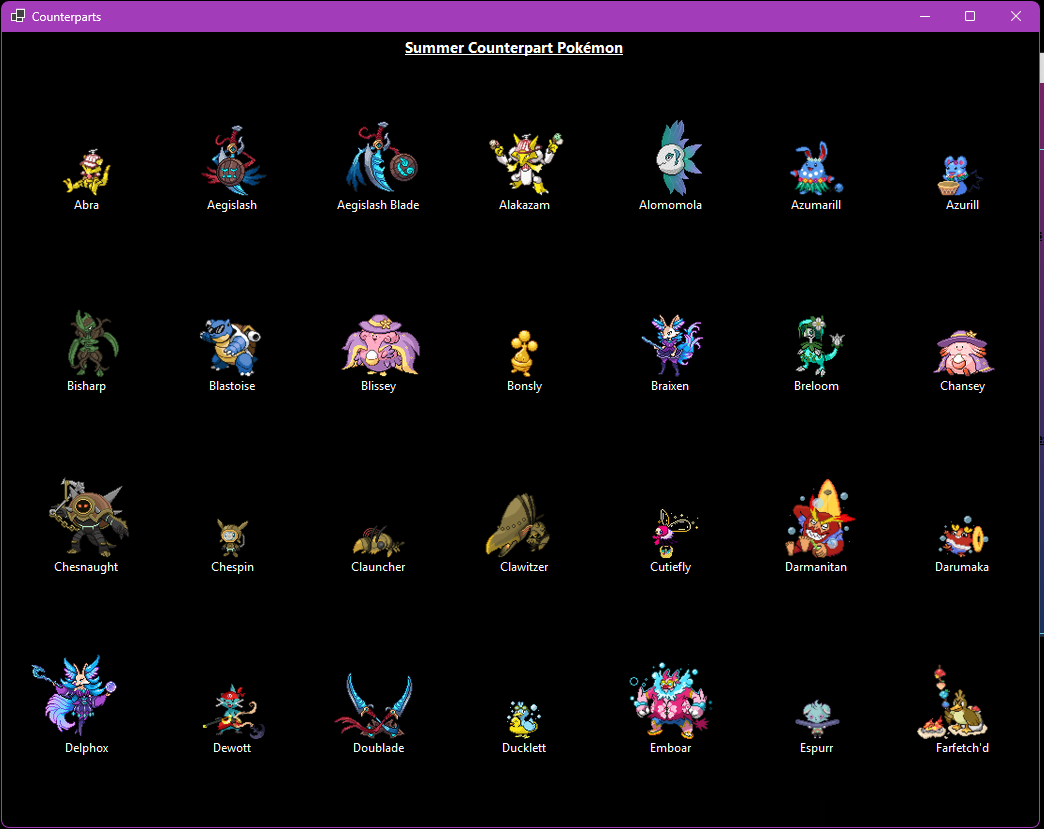Click the Alomomola name label

[x=670, y=205]
